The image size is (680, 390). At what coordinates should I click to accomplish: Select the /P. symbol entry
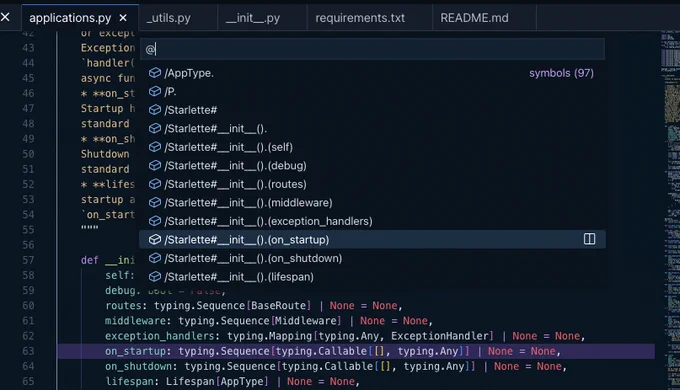click(372, 92)
